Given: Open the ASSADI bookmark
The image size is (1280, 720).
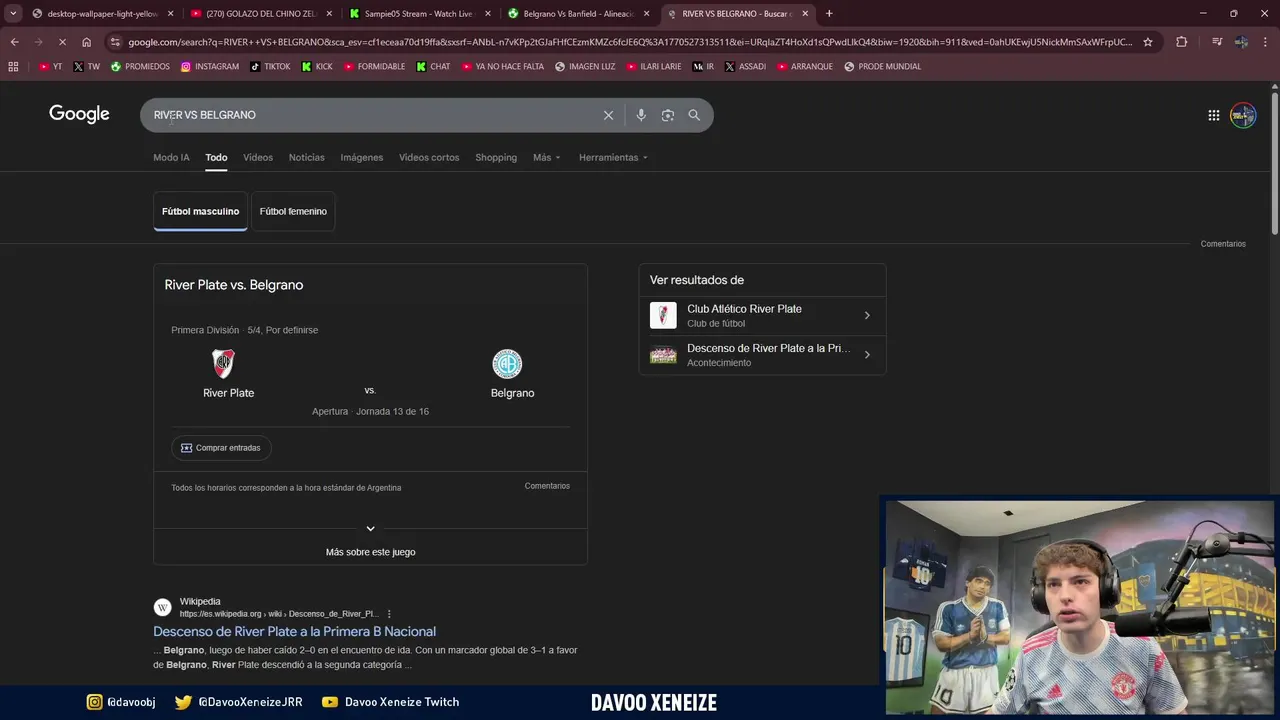Looking at the screenshot, I should click(745, 67).
